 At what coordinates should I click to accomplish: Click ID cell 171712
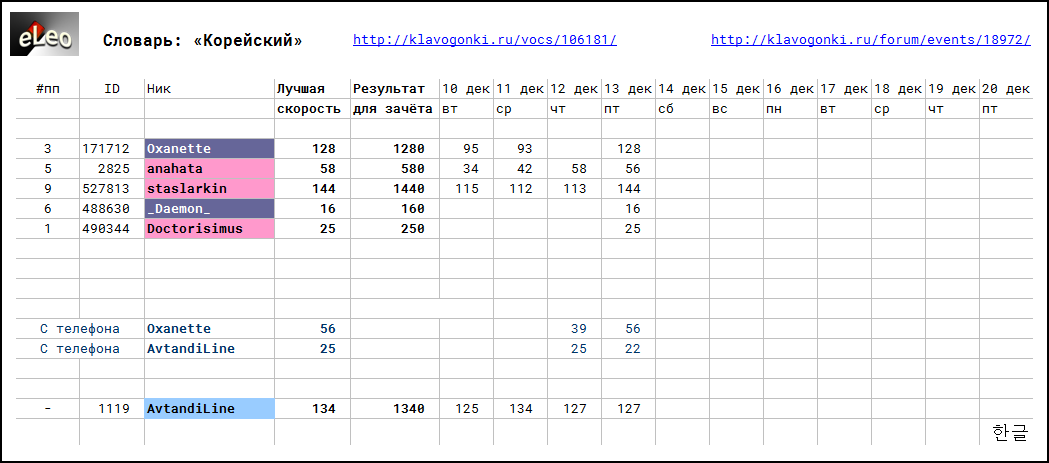(x=111, y=149)
